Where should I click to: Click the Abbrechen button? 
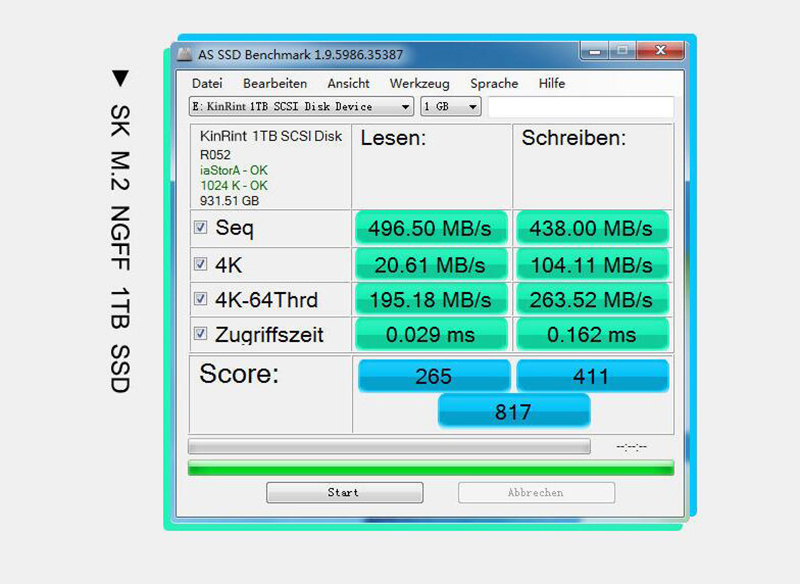(536, 492)
